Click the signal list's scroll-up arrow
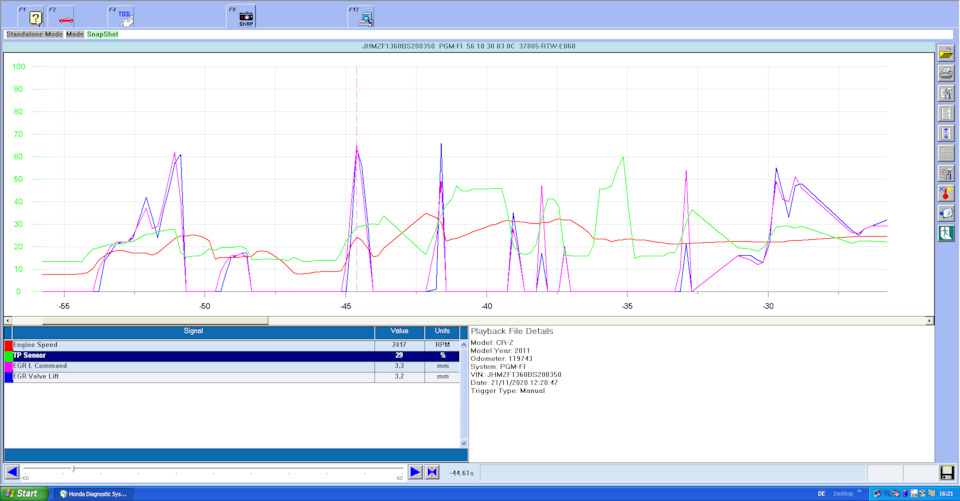This screenshot has height=501, width=960. [x=463, y=345]
